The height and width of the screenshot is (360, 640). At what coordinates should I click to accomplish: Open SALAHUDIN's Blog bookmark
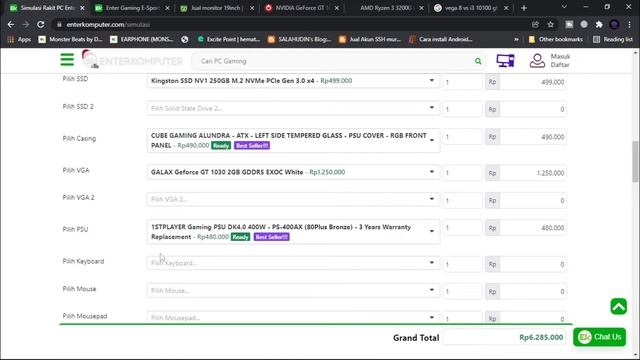tap(300, 39)
